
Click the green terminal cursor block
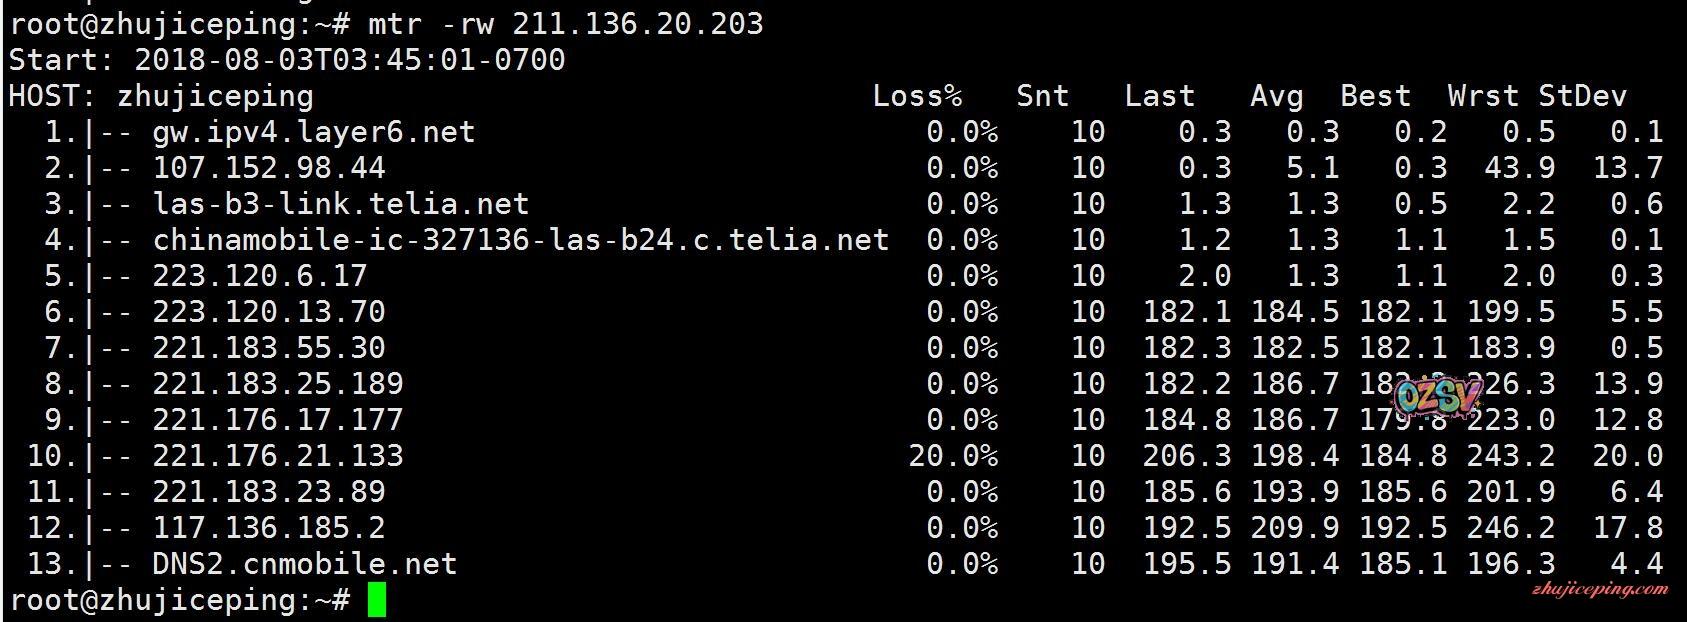pos(376,600)
